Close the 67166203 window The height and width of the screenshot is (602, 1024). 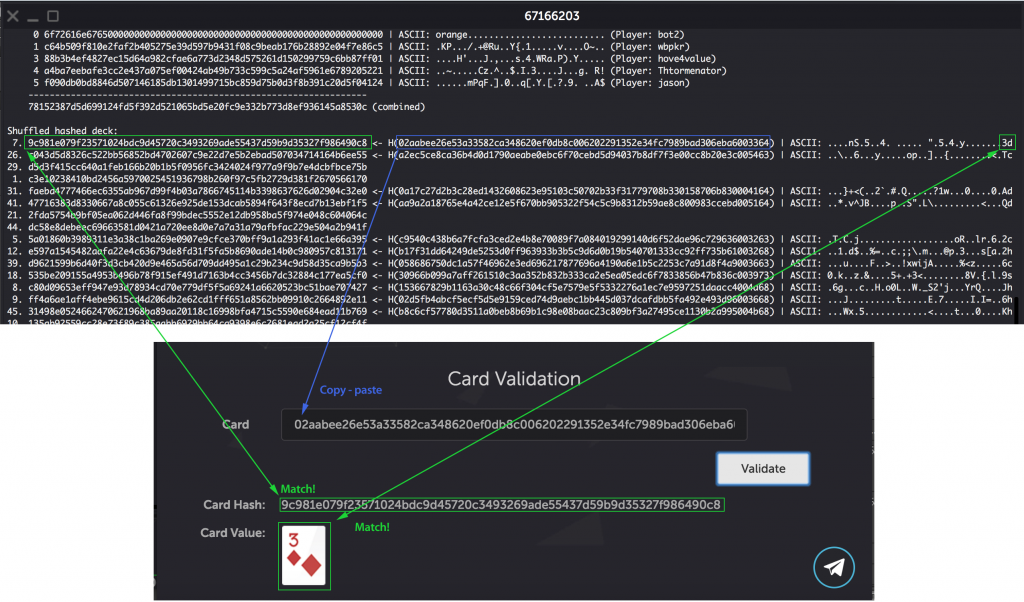coord(14,16)
